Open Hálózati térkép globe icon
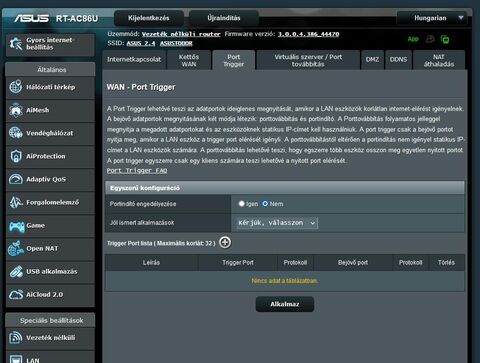Screen dimensions: 480x363 tap(16, 87)
